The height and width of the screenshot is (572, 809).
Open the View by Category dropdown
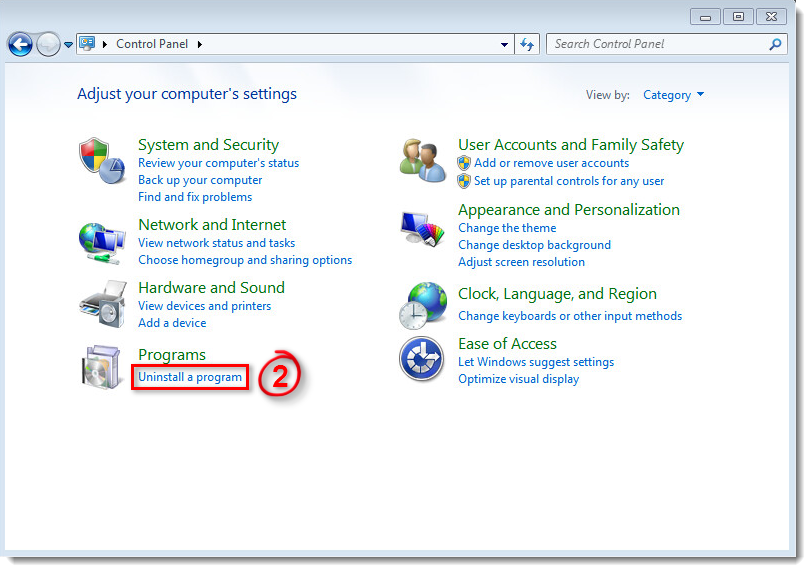point(673,95)
